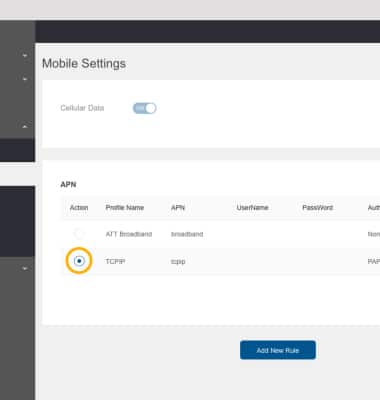
Task: Click the PassWord column header
Action: tap(317, 208)
